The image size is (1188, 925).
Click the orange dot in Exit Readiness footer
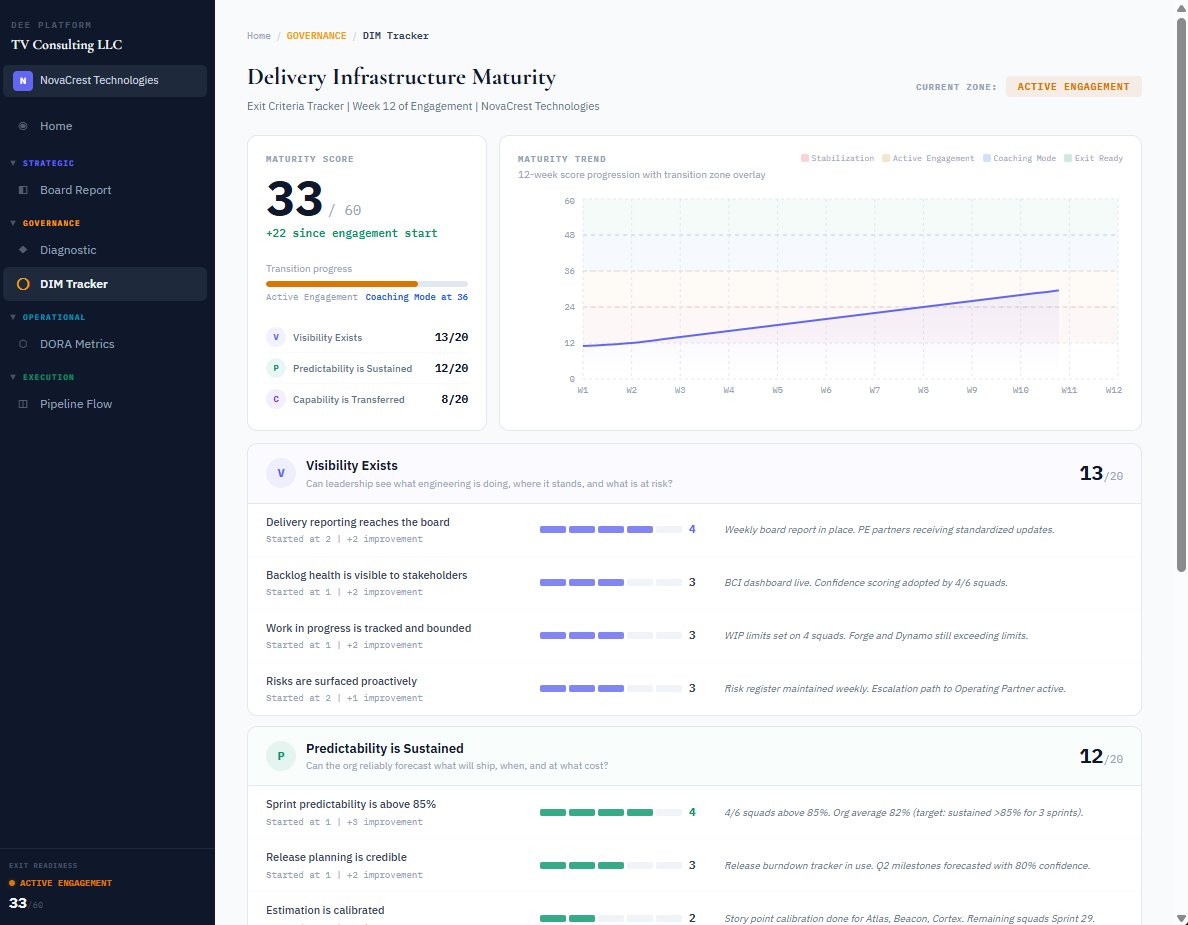(11, 883)
